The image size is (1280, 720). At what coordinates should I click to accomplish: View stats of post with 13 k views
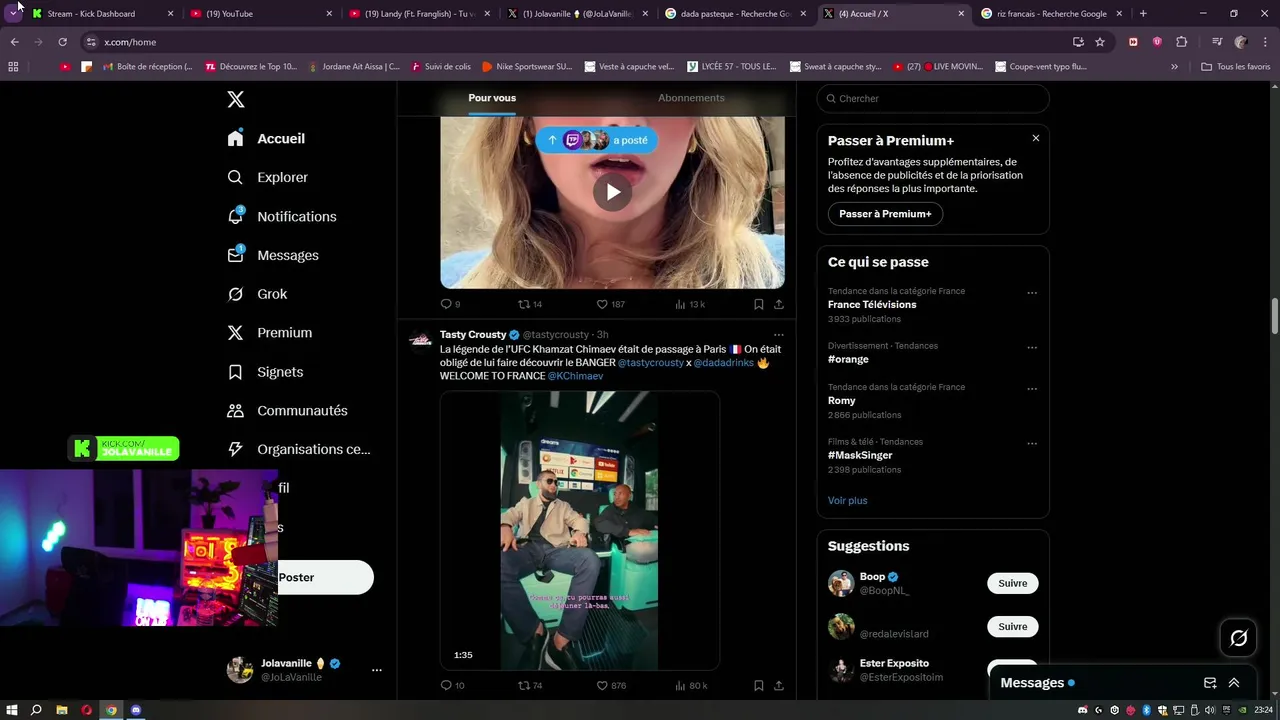(x=690, y=304)
